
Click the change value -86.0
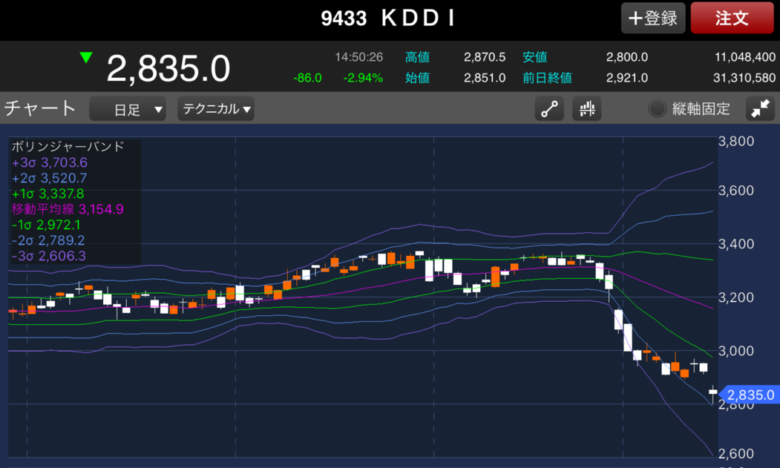307,78
